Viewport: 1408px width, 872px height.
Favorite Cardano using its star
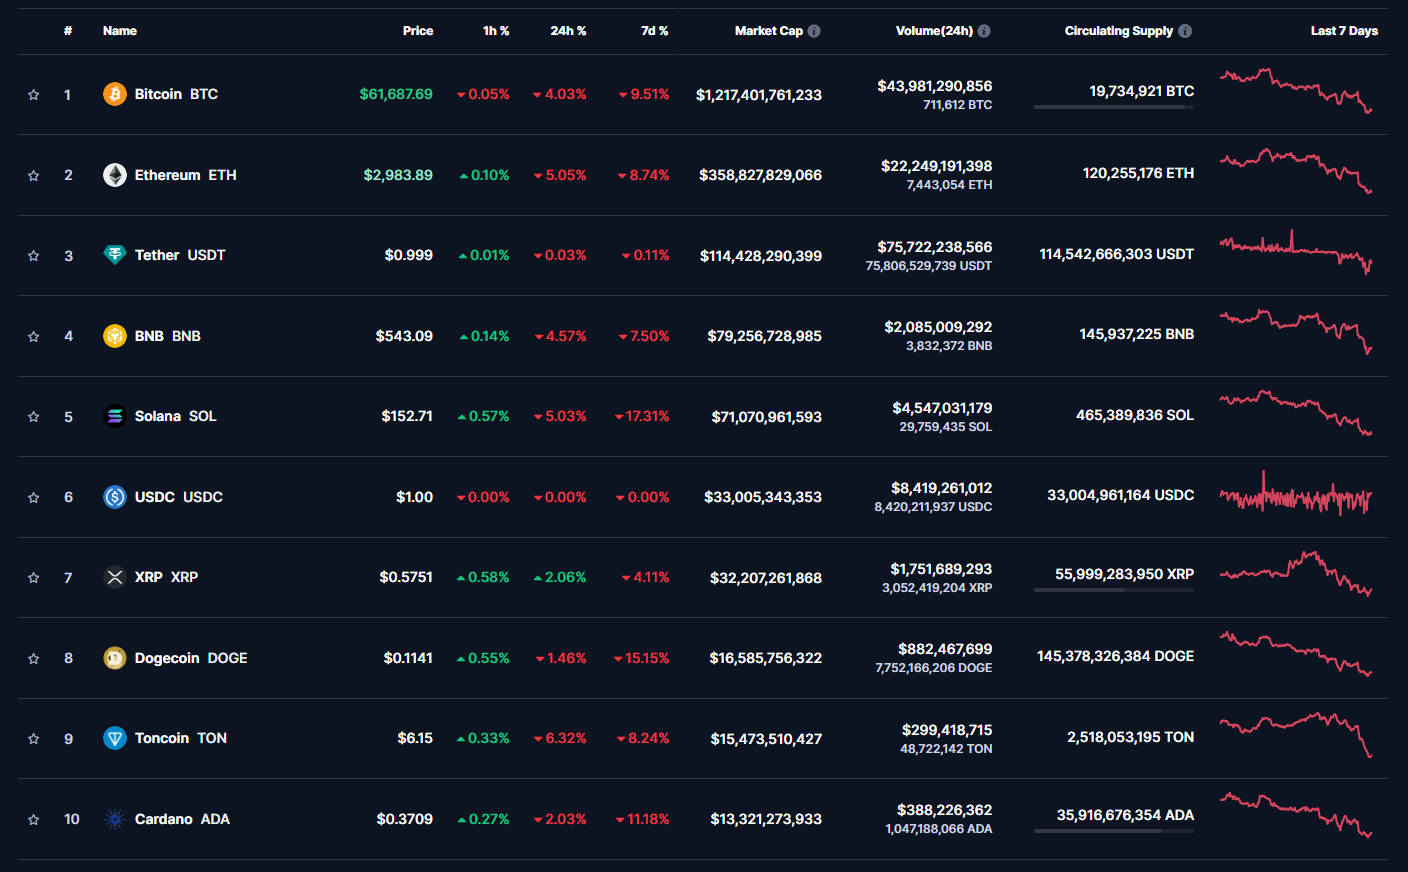[34, 820]
